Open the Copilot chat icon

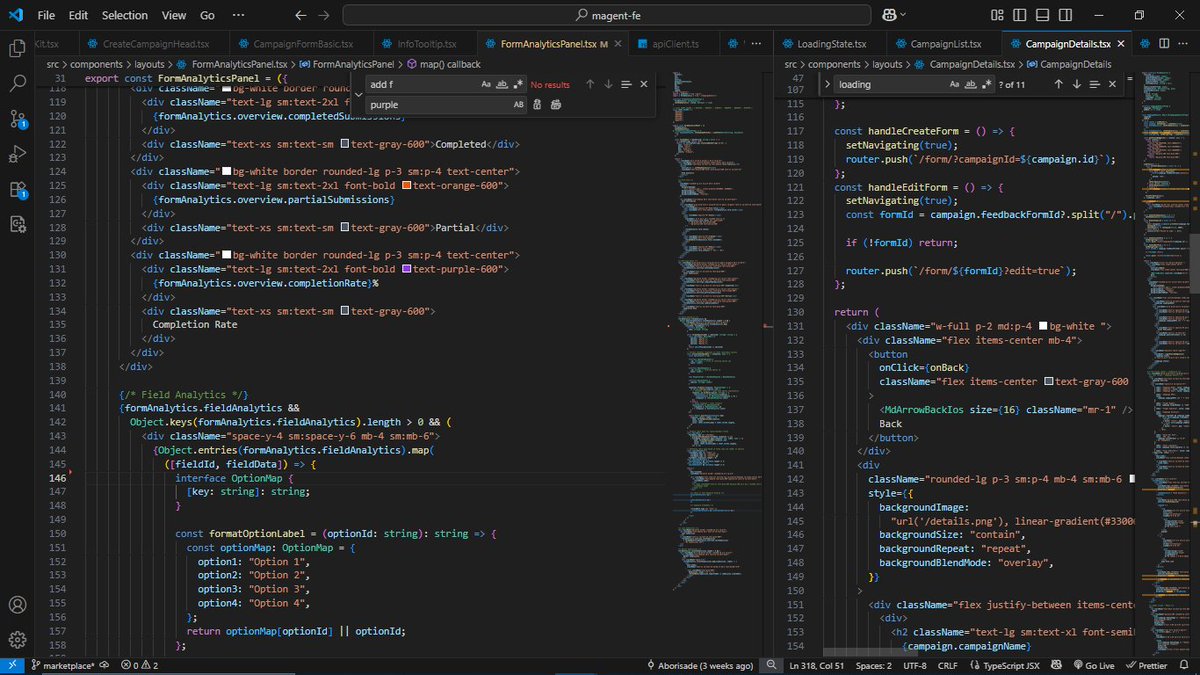click(x=888, y=15)
